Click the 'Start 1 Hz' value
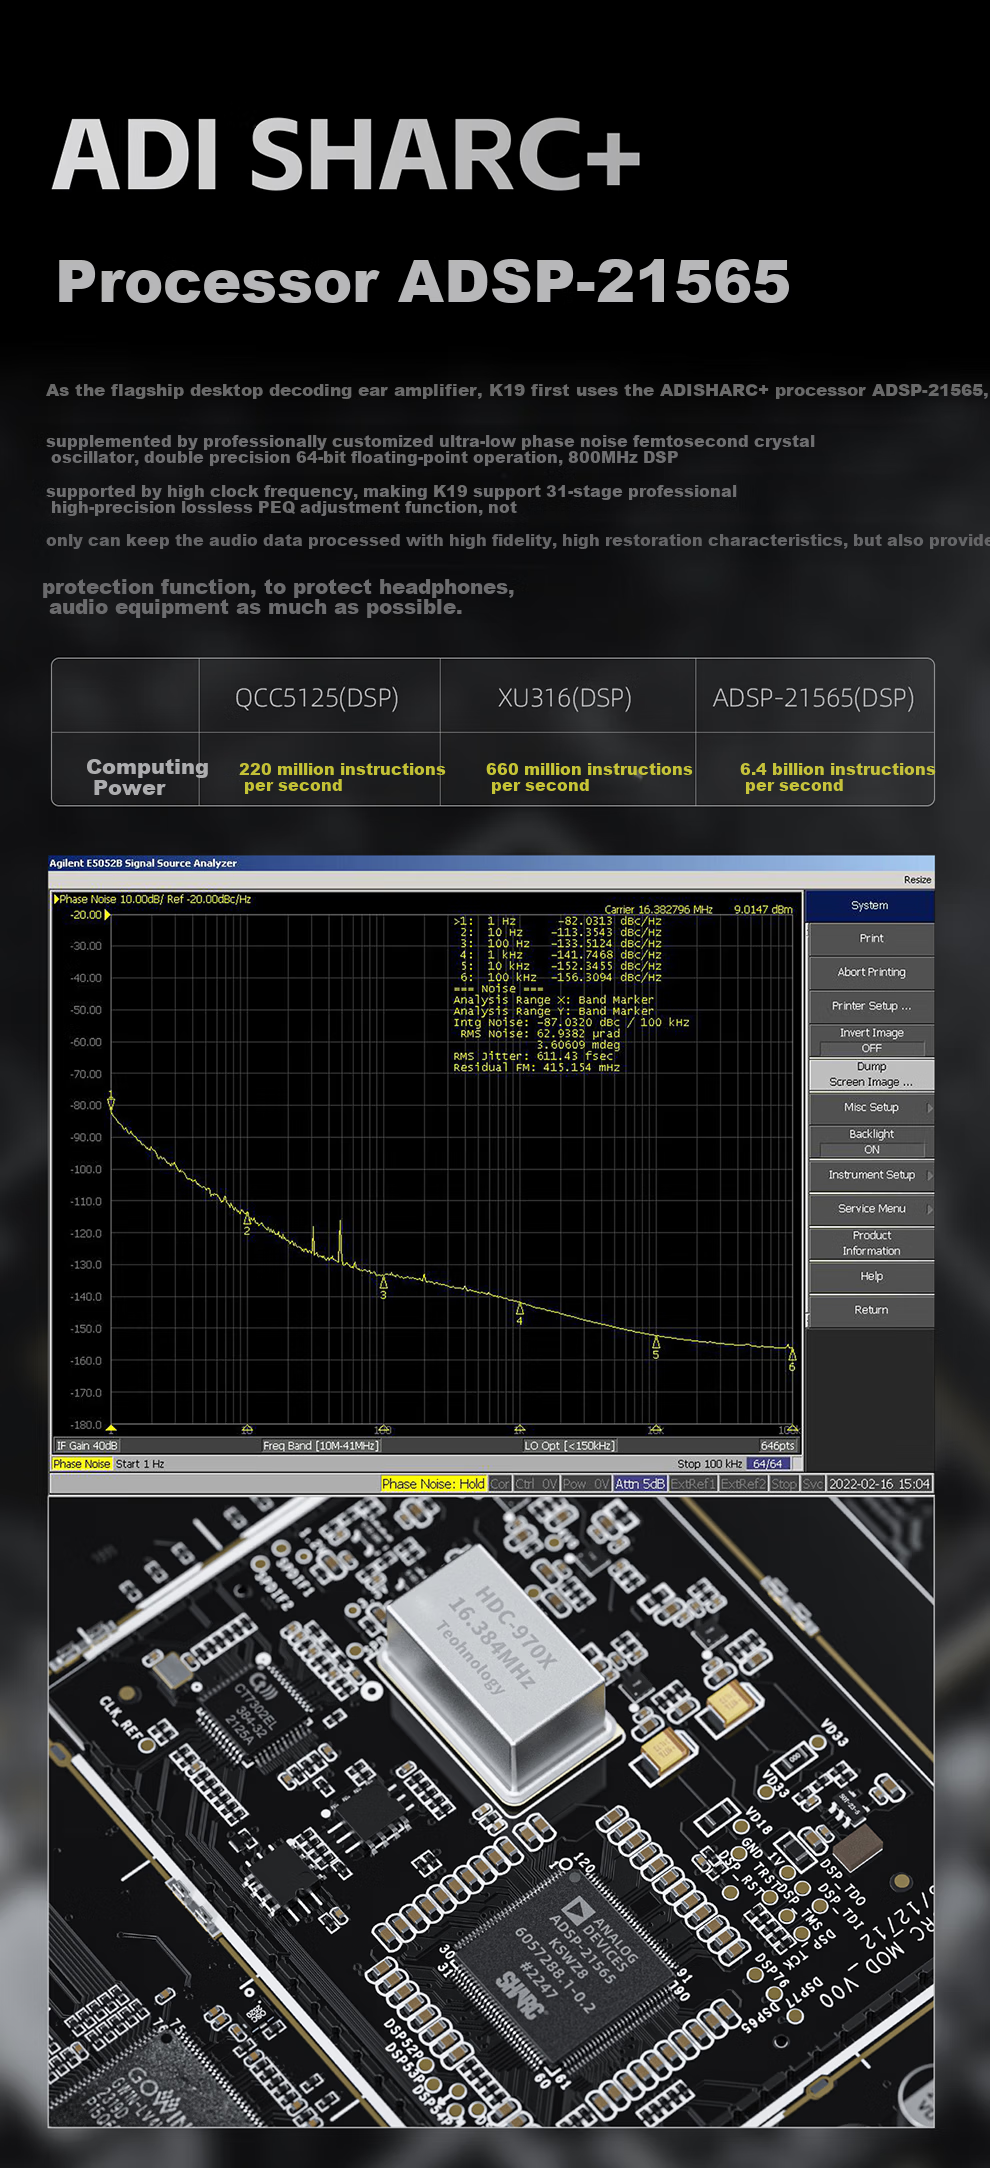 pos(140,1464)
